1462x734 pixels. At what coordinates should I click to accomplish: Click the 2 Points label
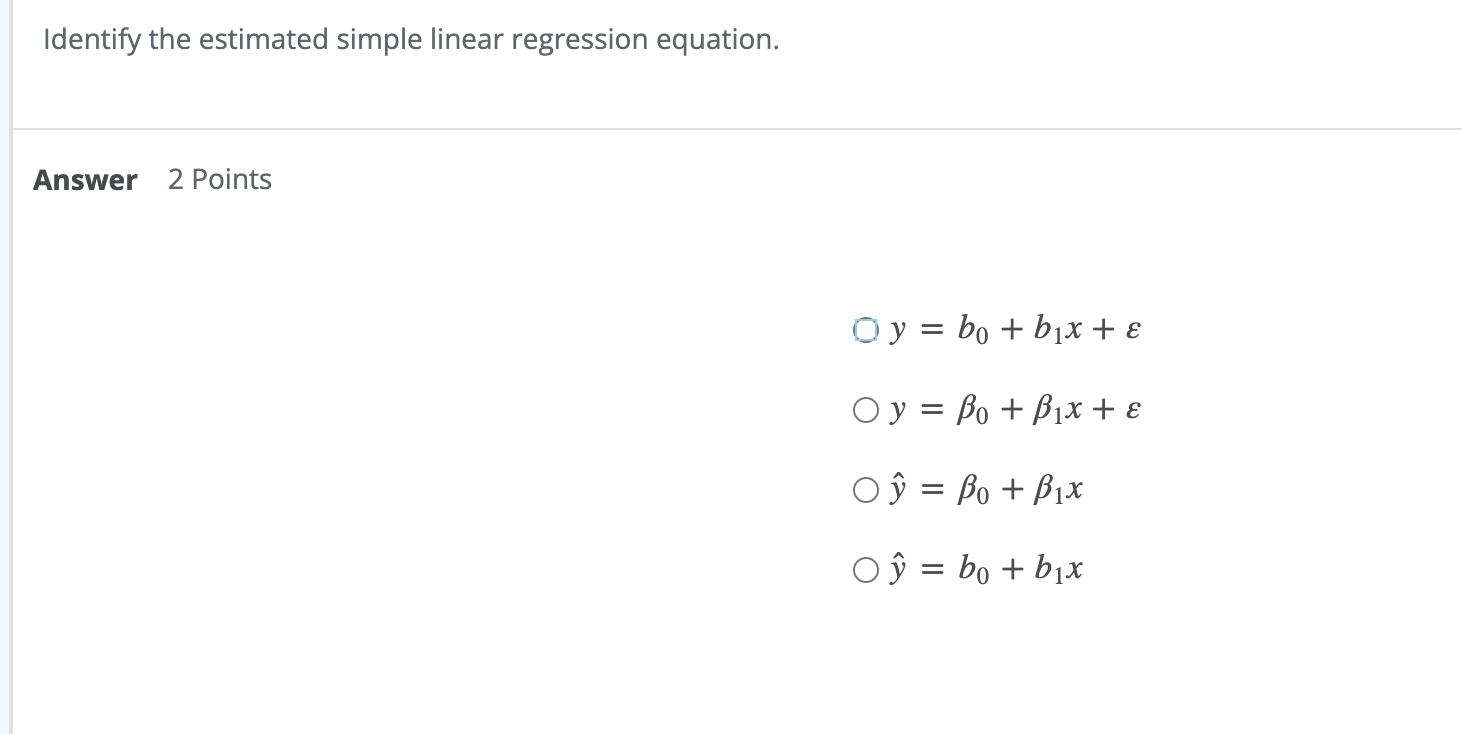220,180
